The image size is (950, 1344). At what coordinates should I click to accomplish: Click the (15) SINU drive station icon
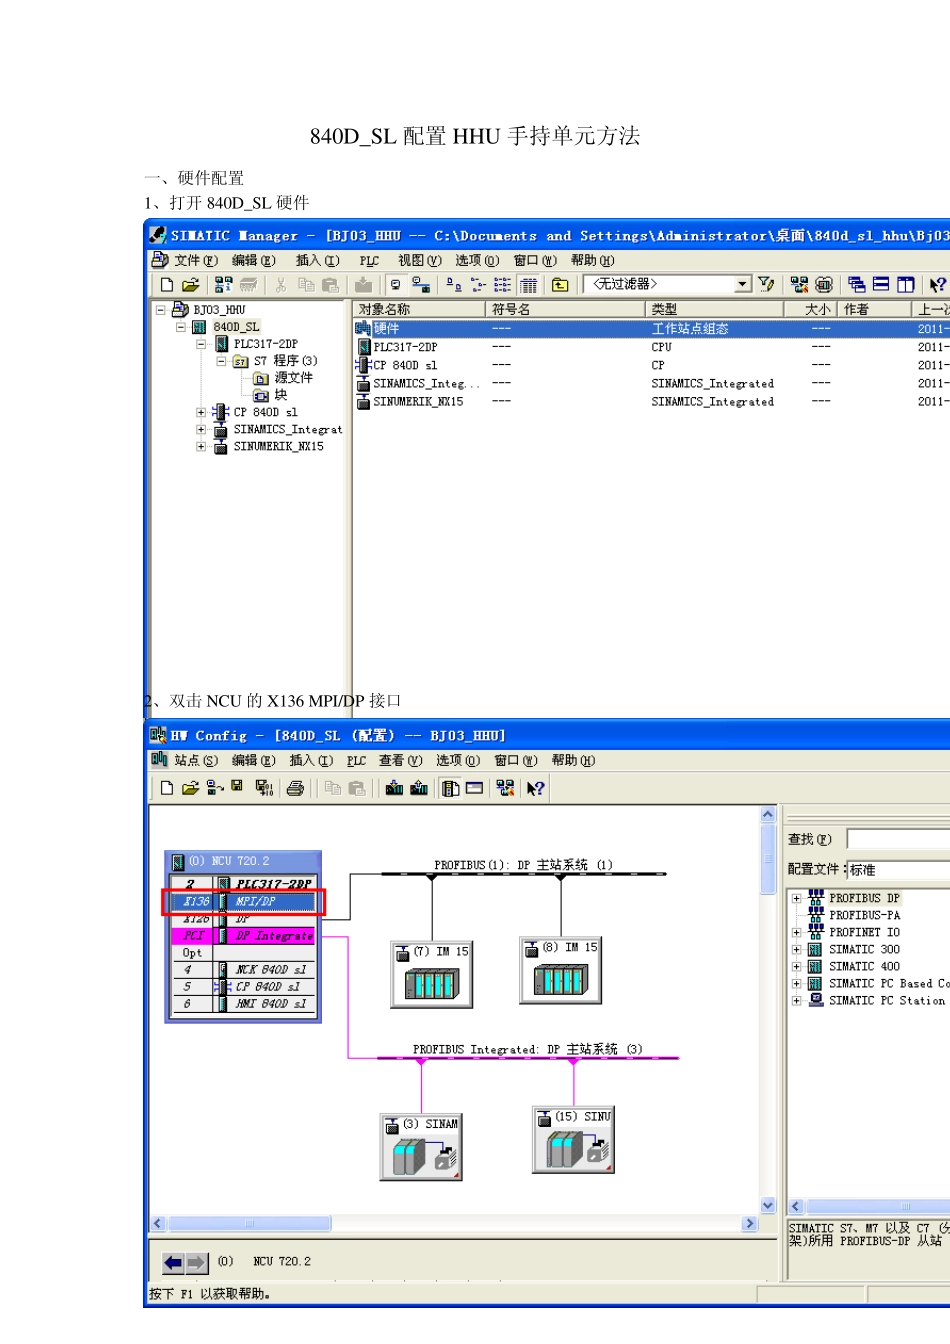coord(573,1140)
